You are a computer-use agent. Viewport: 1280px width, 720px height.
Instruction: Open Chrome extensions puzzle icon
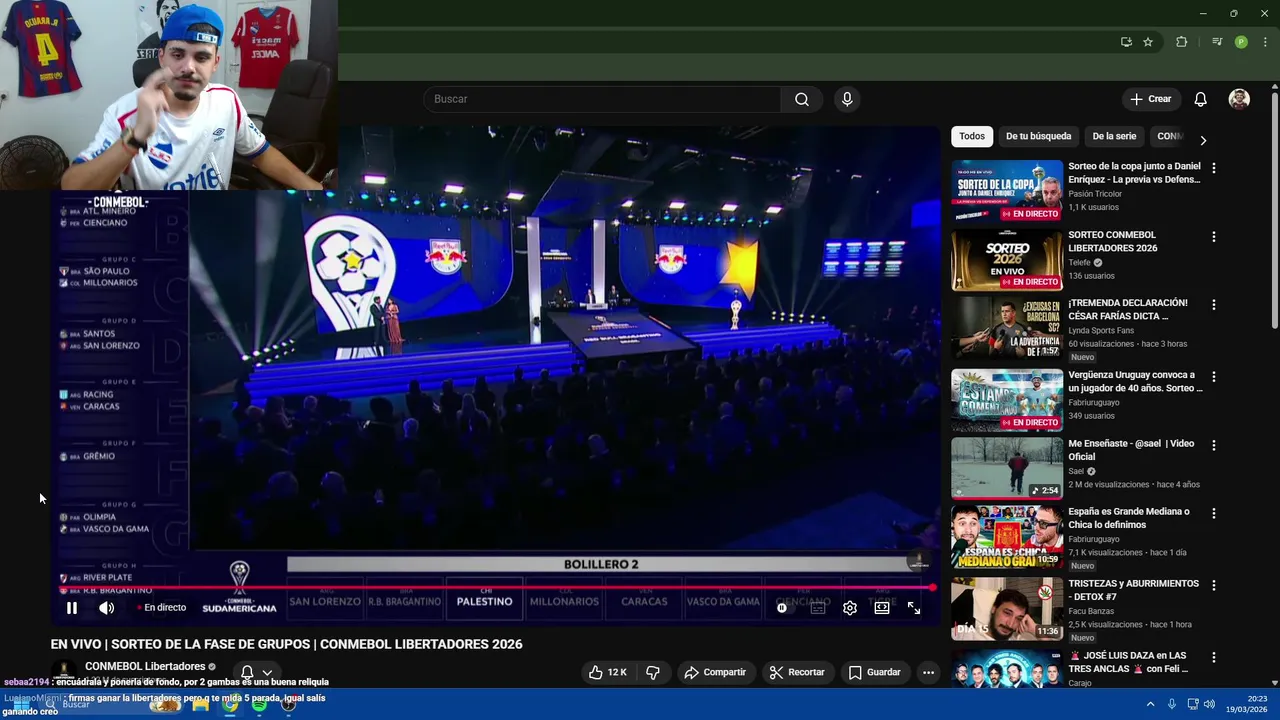coord(1182,42)
